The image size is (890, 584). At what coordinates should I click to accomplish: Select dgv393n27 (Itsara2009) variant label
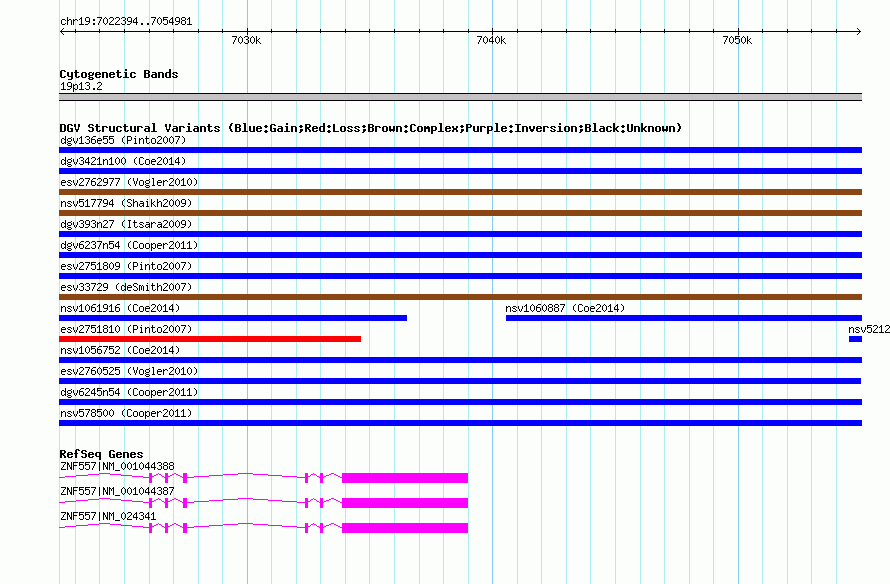pyautogui.click(x=126, y=224)
